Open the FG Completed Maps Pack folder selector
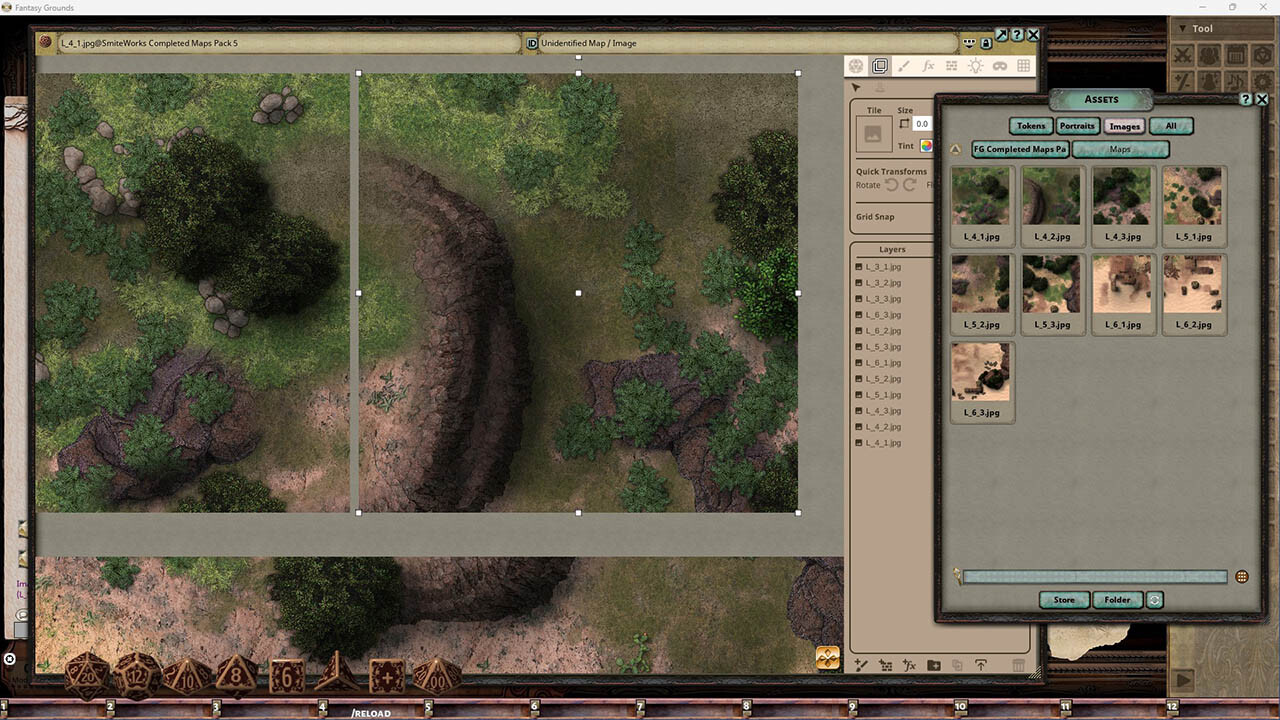 pyautogui.click(x=1020, y=149)
